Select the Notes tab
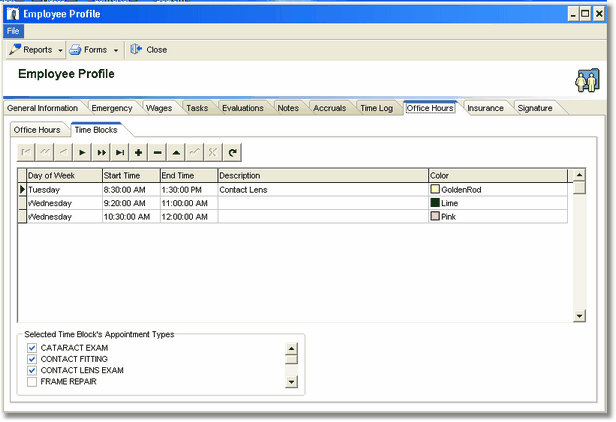This screenshot has height=422, width=616. point(288,108)
